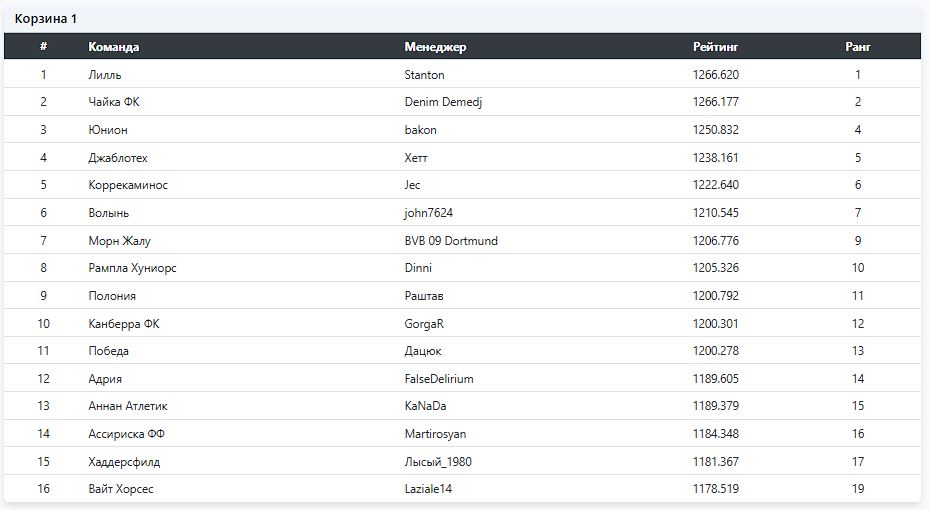Click manager Лысый_1980
Viewport: 929px width, 510px height.
tap(438, 461)
